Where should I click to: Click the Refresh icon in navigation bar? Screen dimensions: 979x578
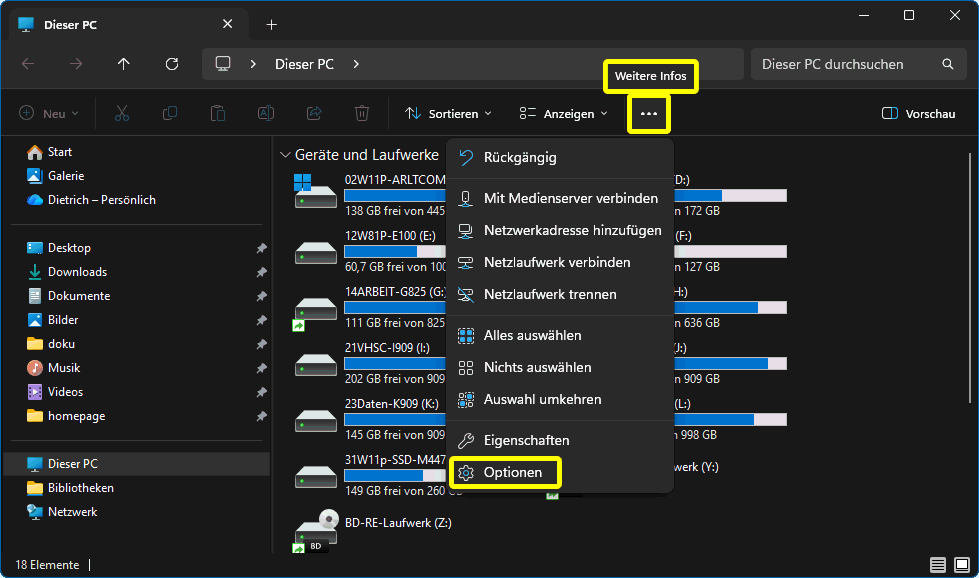pos(172,64)
